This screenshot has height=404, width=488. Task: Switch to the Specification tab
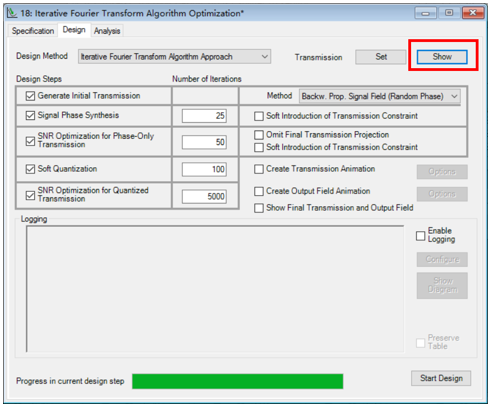33,31
